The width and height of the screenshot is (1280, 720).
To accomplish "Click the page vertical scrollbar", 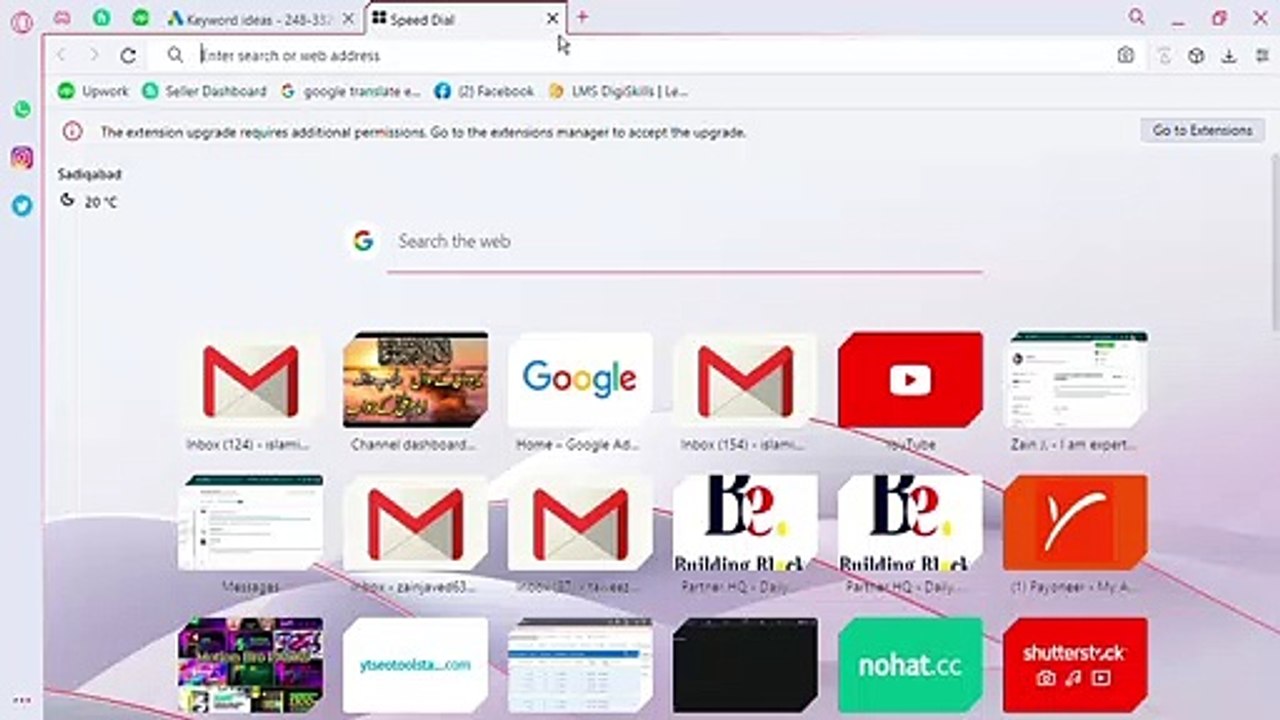I will pos(1274,240).
